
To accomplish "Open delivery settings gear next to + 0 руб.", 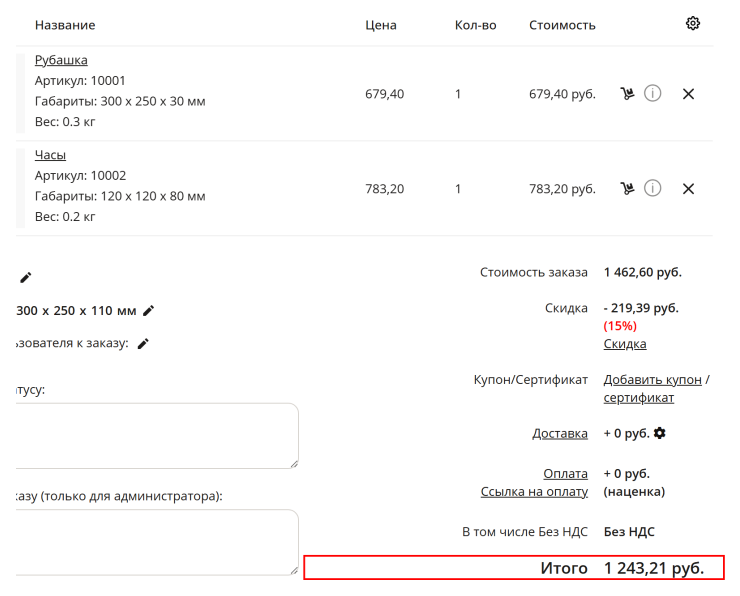I will pyautogui.click(x=659, y=433).
